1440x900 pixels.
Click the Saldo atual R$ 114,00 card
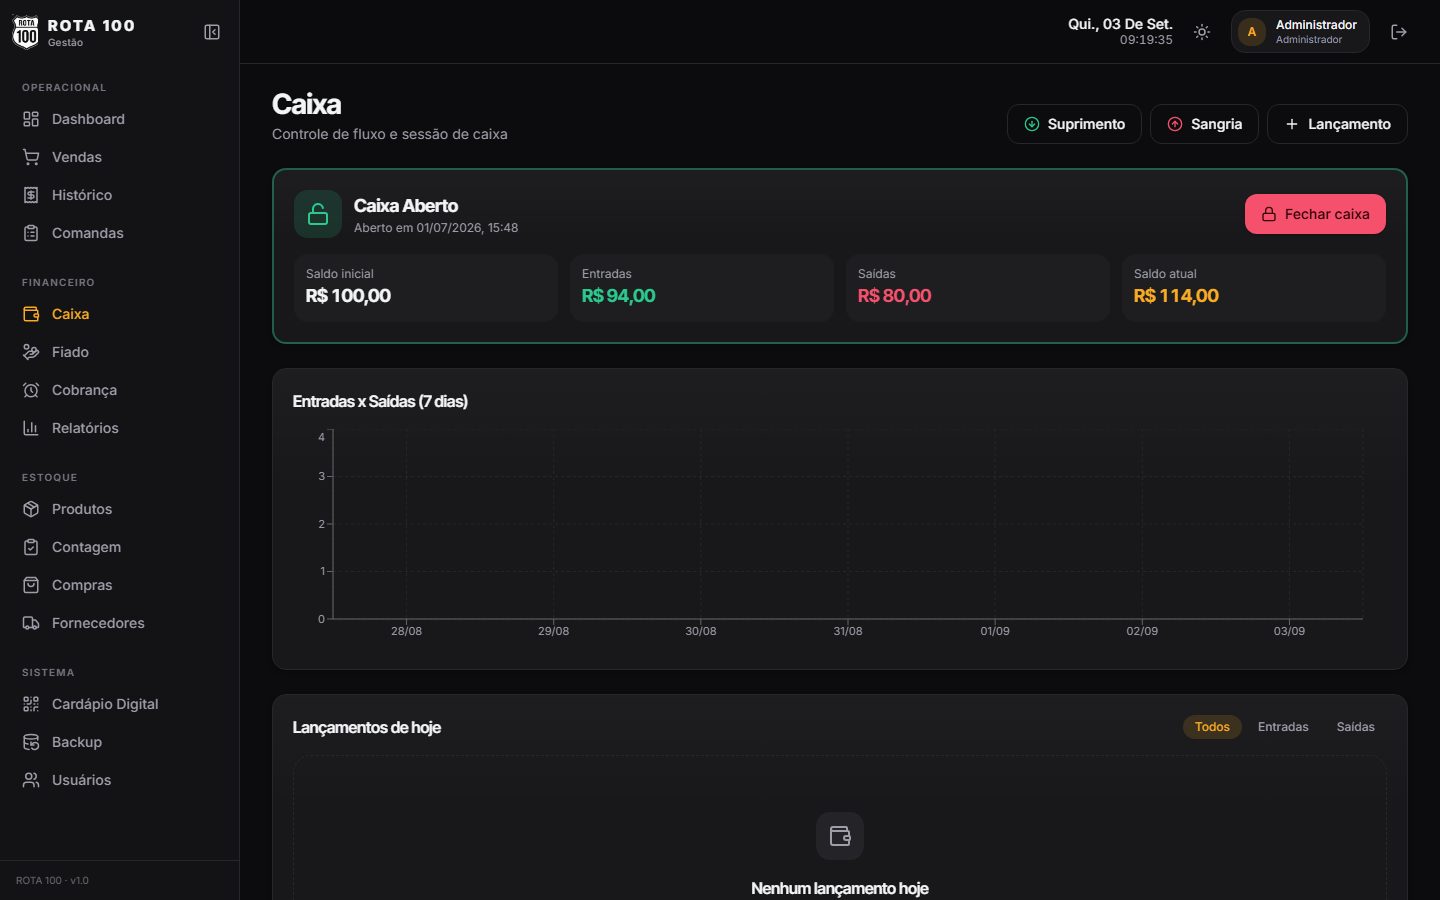(1254, 288)
